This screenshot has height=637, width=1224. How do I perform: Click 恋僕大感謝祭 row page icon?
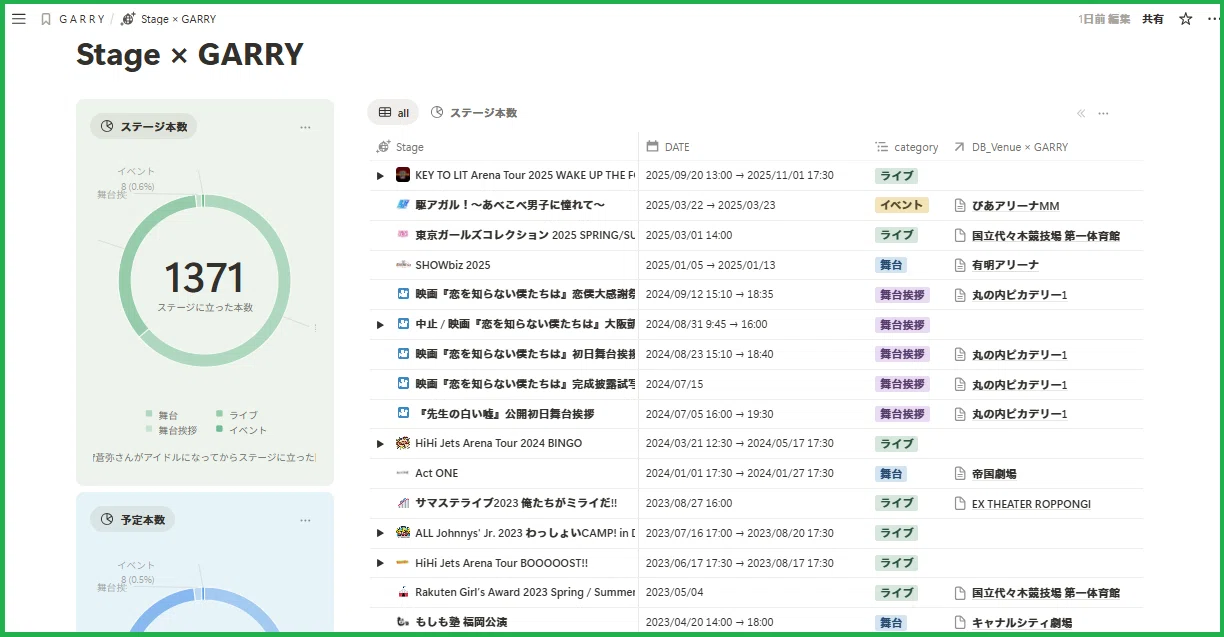tap(403, 294)
